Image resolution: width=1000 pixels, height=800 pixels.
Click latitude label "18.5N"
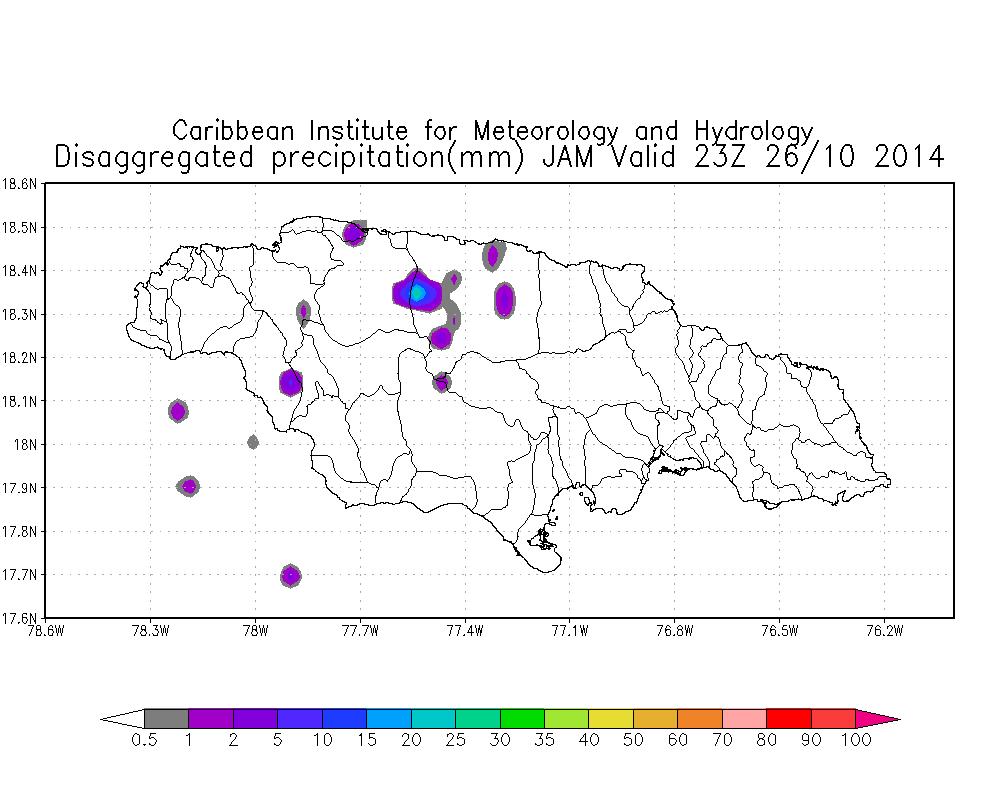[20, 228]
